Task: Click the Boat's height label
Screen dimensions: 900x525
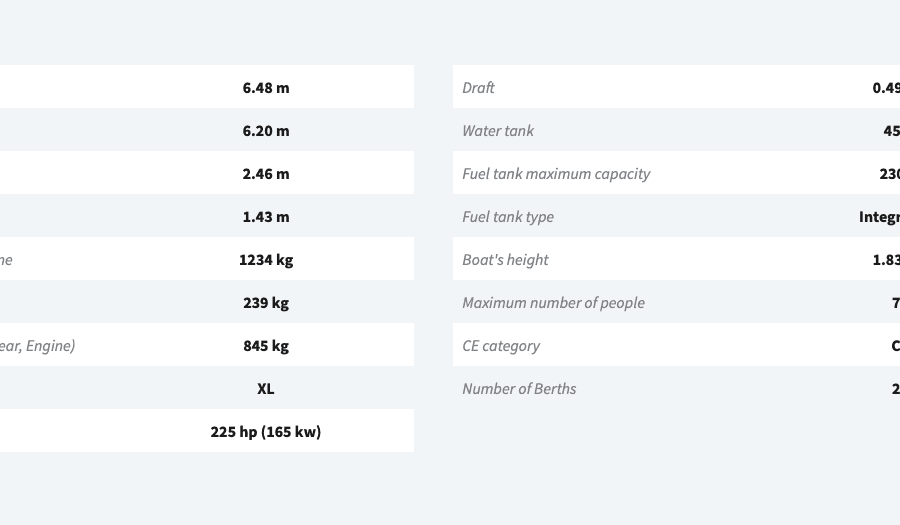Action: [505, 260]
